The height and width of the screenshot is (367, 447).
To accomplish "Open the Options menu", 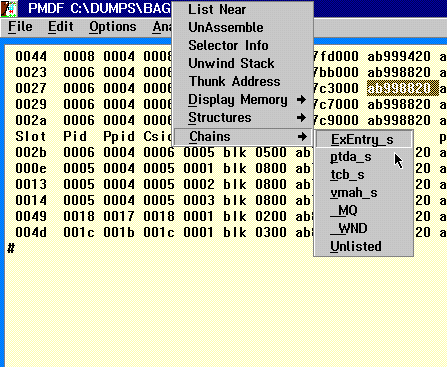I will click(113, 27).
